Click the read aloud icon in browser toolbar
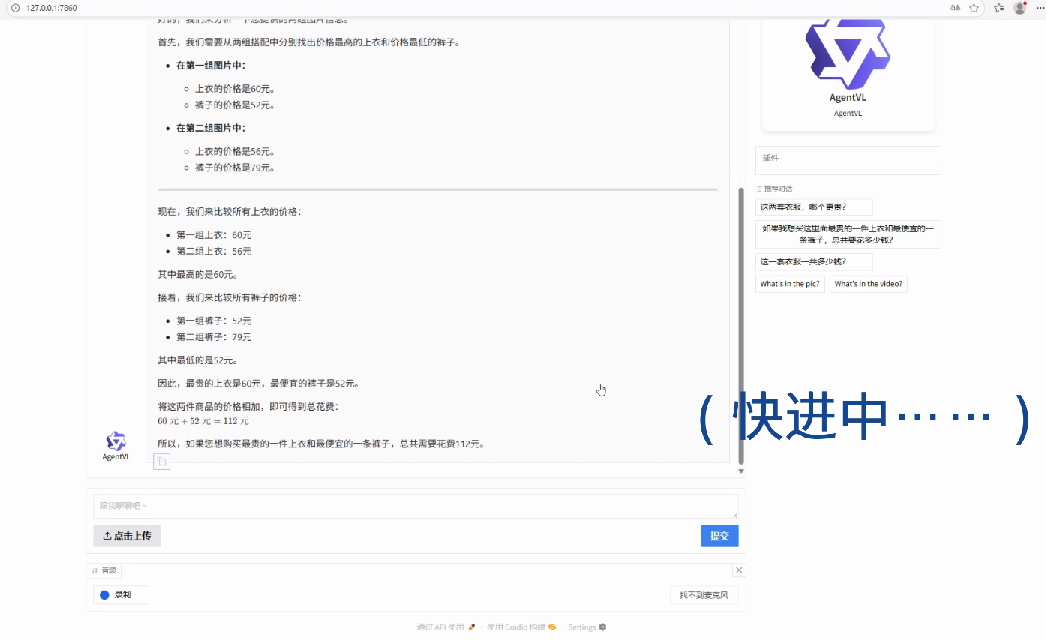1046x640 pixels. tap(955, 8)
